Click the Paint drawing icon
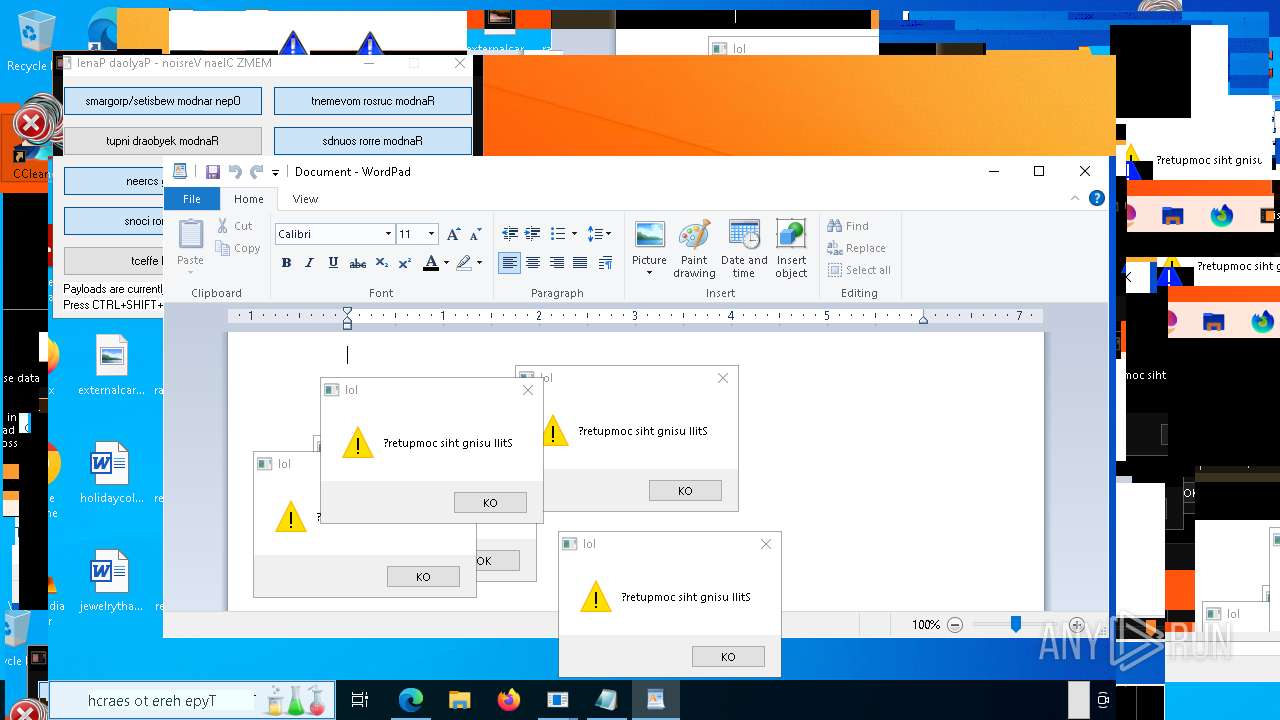This screenshot has height=720, width=1280. 694,236
